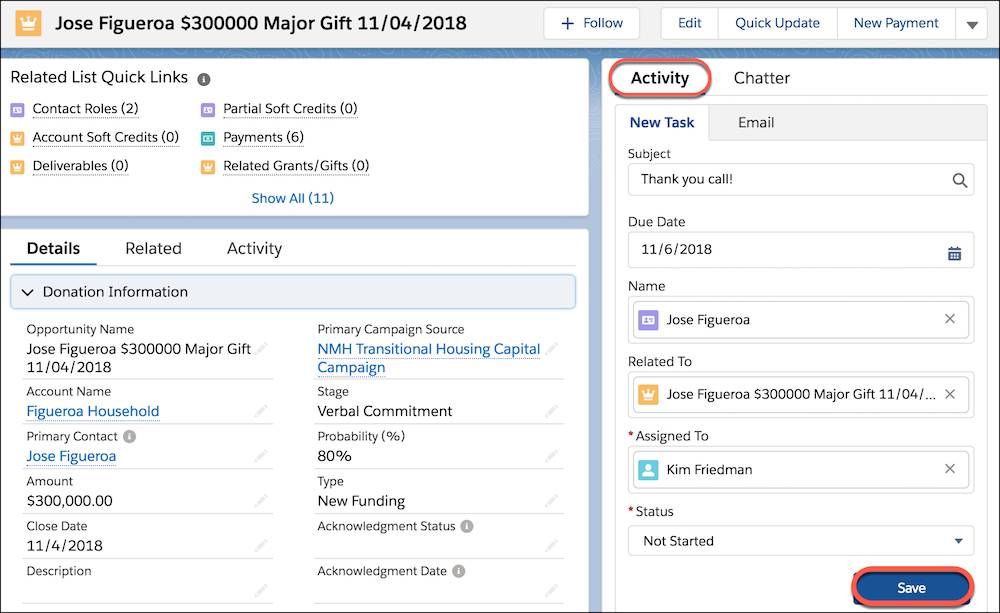Click inside the Subject input field
Image resolution: width=1000 pixels, height=613 pixels.
coord(770,179)
